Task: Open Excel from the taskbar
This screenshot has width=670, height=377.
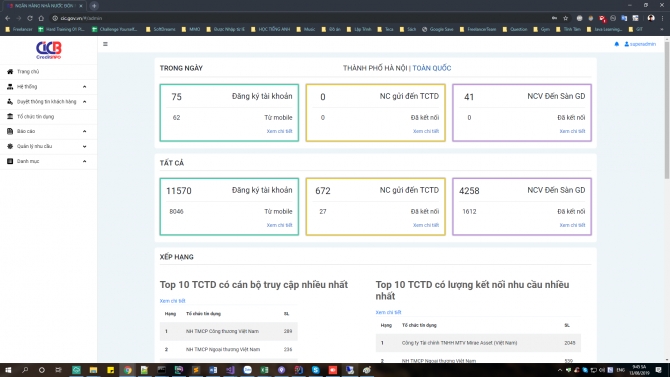Action: coord(264,370)
